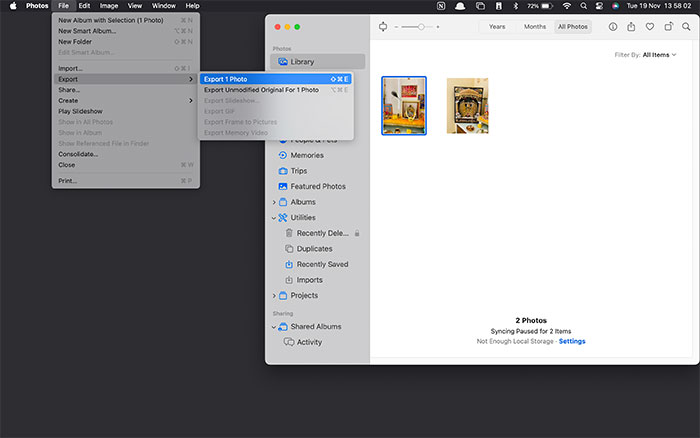Select Export Unmodified Original For 1 Photo

(x=261, y=90)
